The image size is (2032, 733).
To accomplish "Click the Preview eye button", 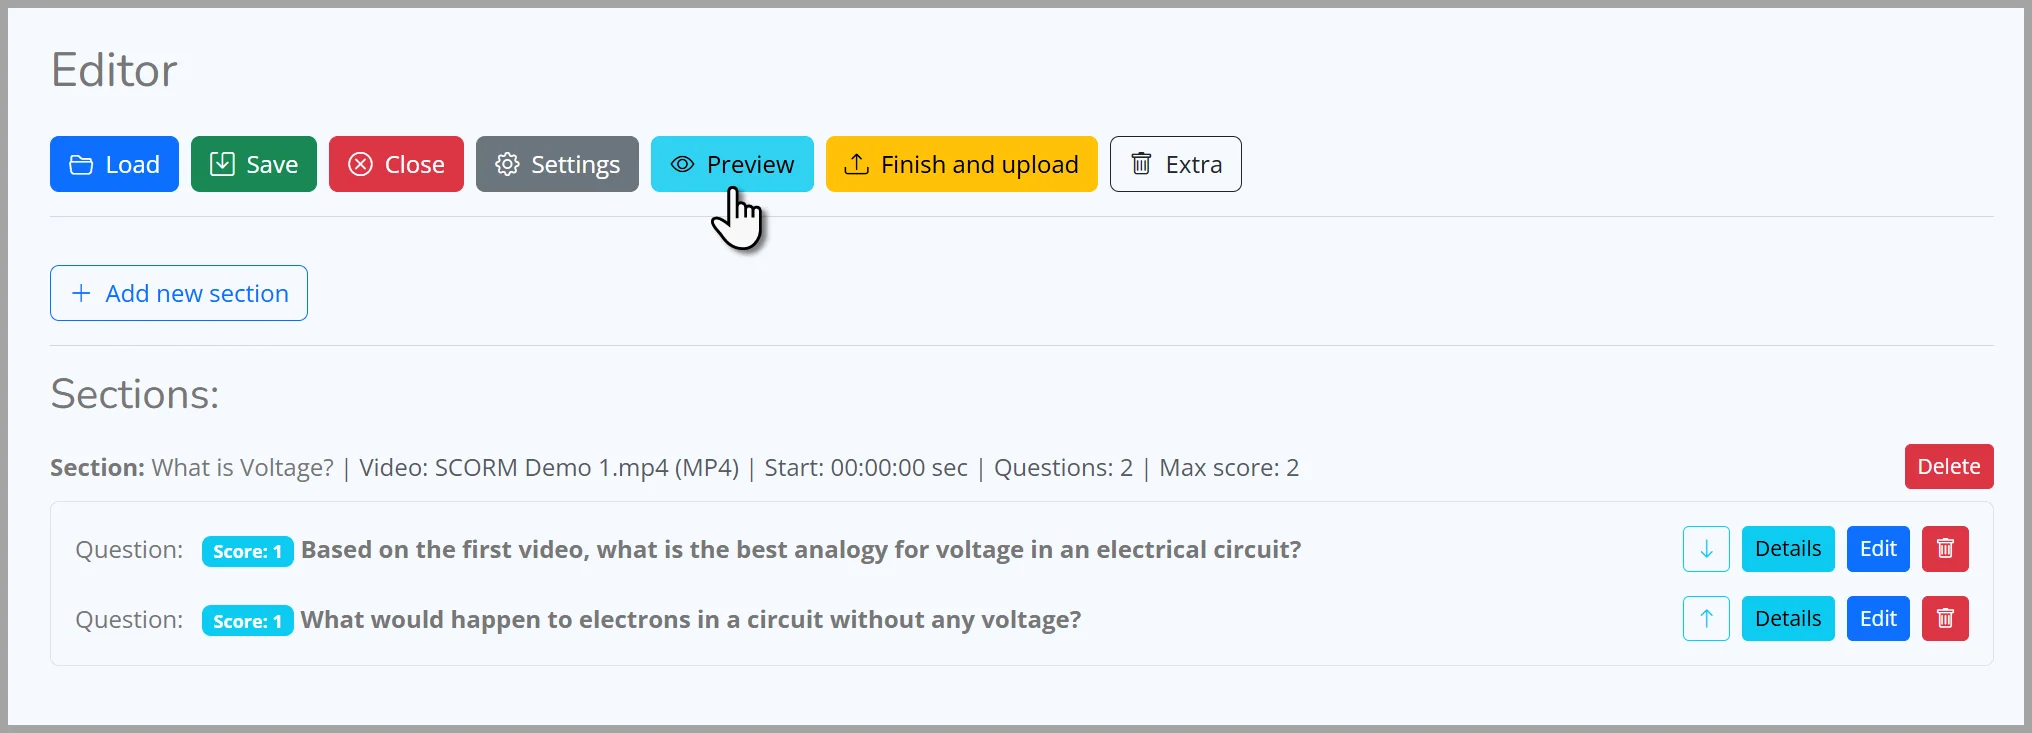I will tap(731, 164).
